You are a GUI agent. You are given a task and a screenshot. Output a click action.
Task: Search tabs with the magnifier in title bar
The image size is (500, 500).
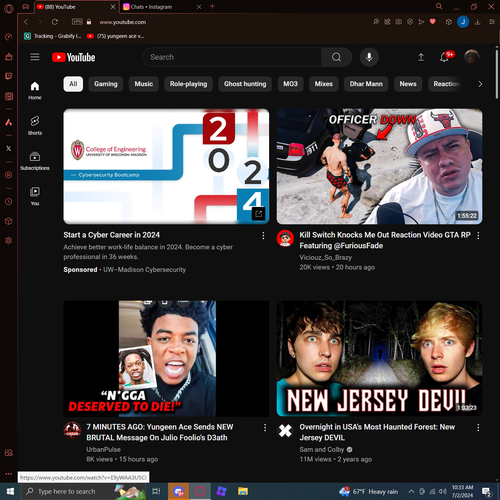439,6
